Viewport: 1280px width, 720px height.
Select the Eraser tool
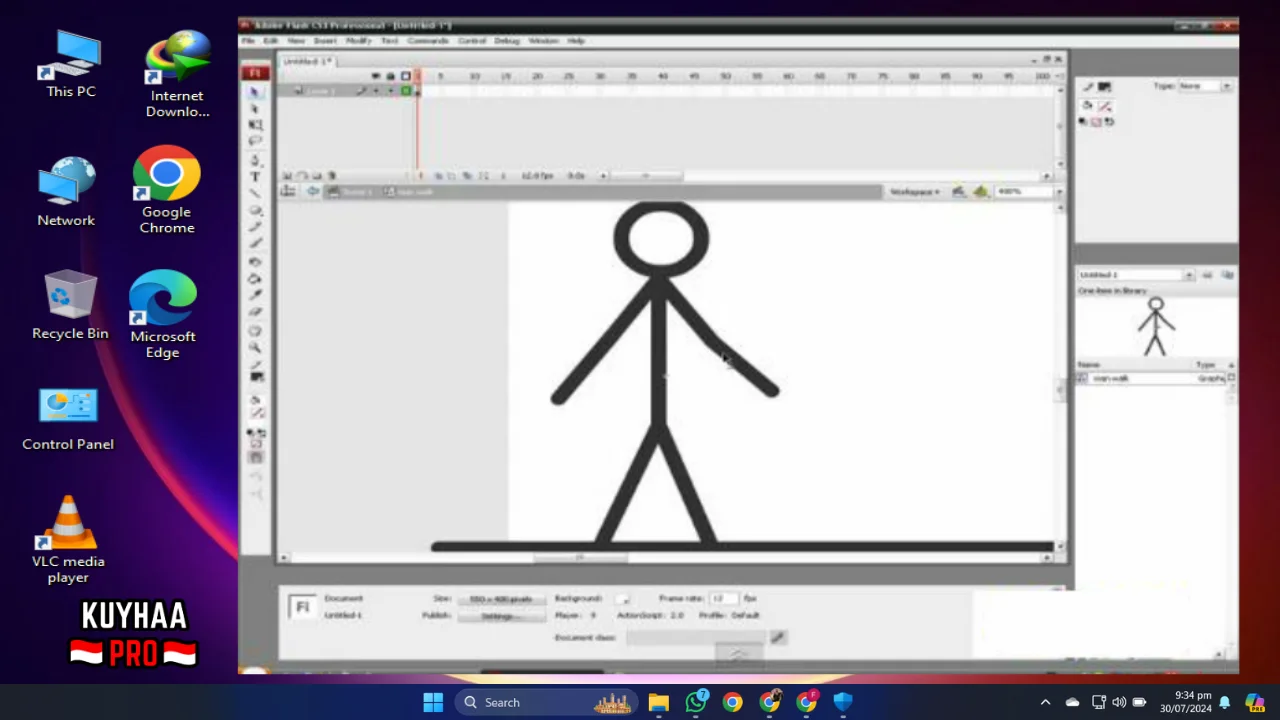point(255,313)
